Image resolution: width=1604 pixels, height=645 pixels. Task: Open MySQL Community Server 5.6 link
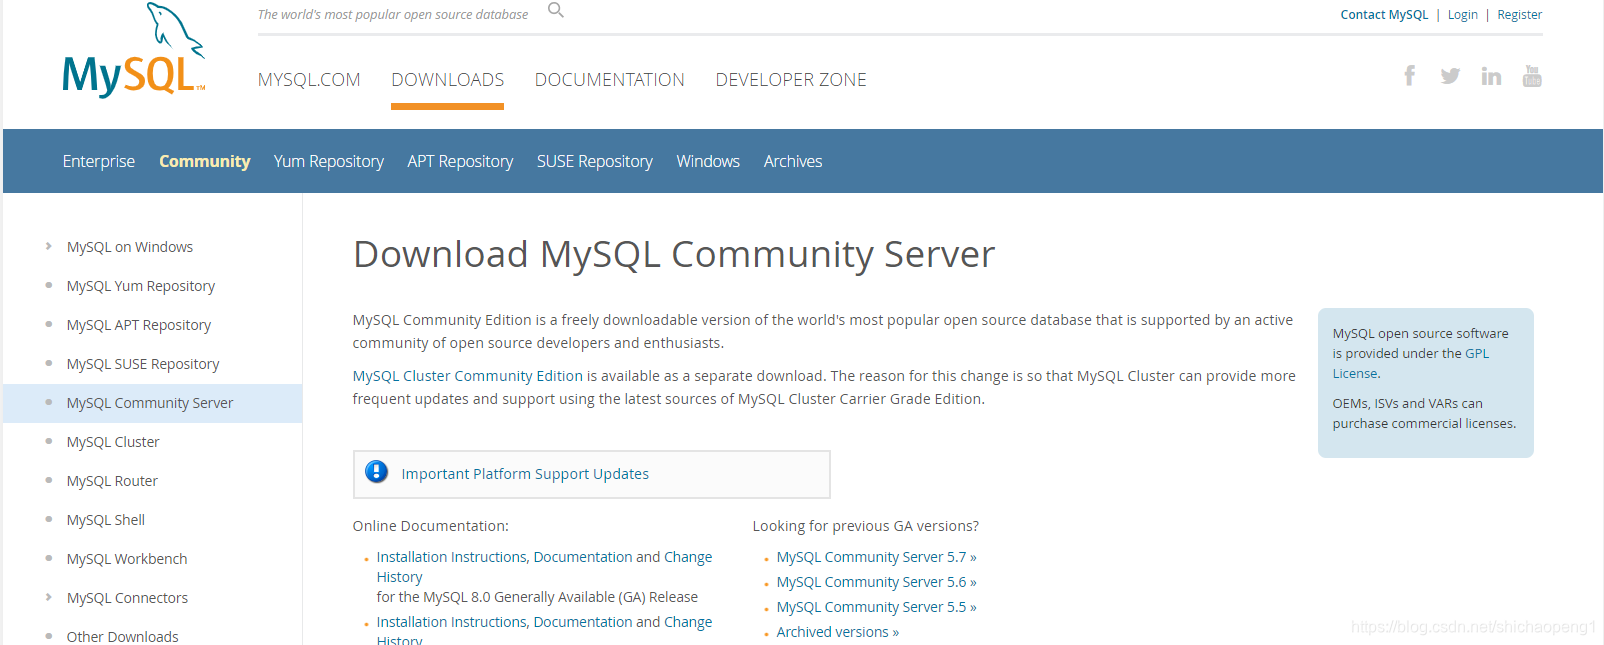[876, 582]
